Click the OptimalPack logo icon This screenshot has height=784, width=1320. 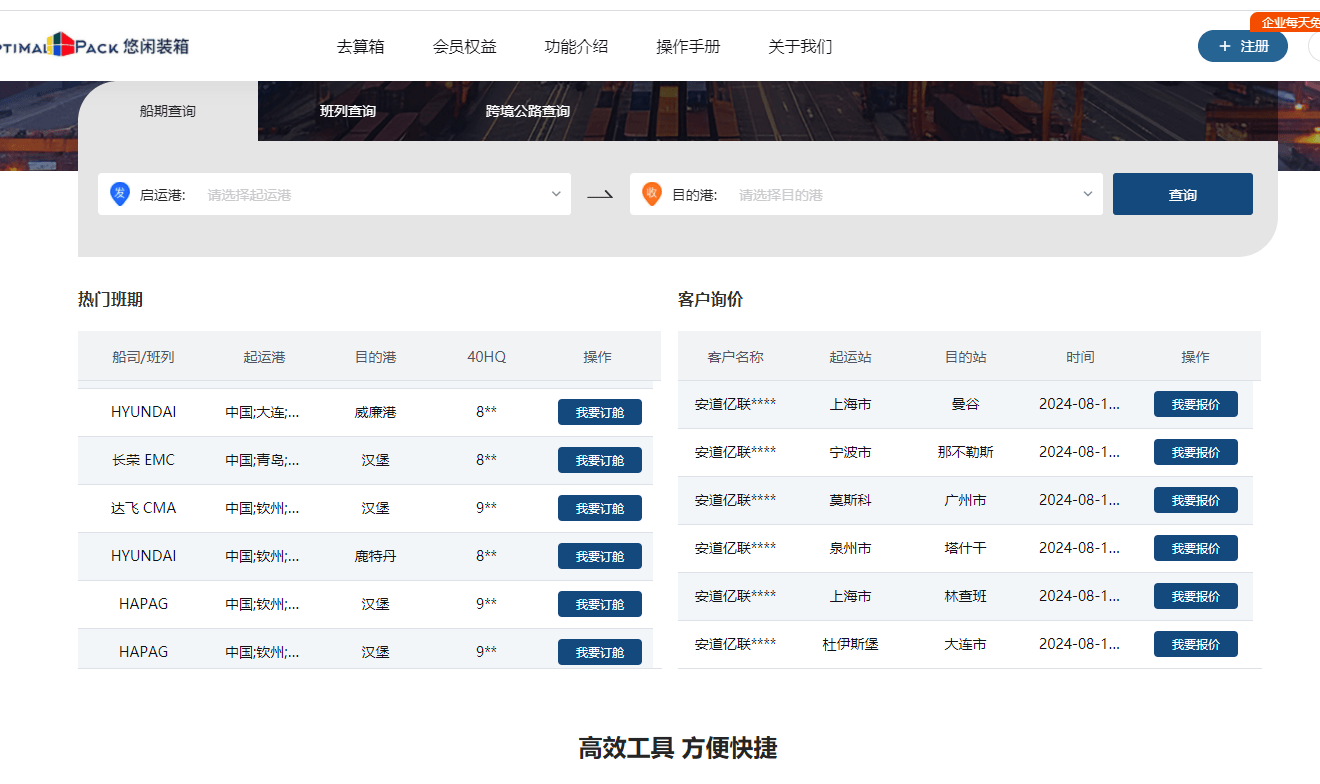[62, 44]
